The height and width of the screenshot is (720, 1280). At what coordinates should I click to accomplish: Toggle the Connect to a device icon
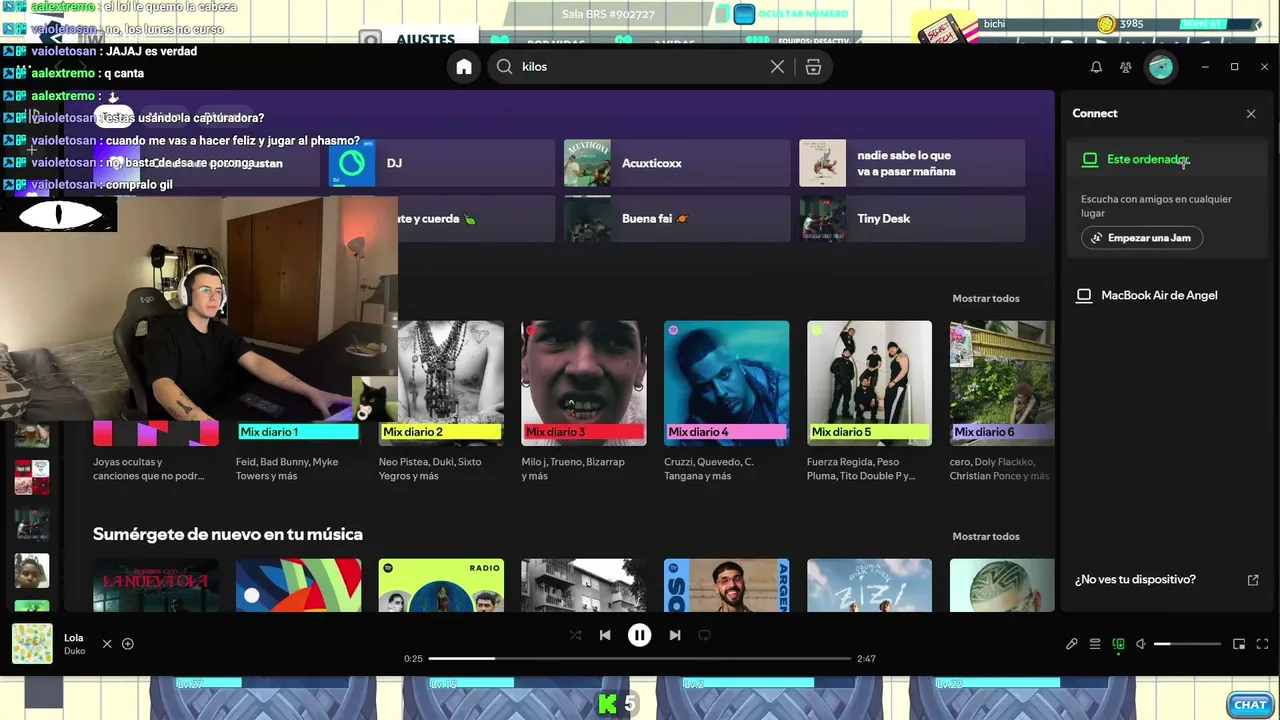[x=1118, y=645]
